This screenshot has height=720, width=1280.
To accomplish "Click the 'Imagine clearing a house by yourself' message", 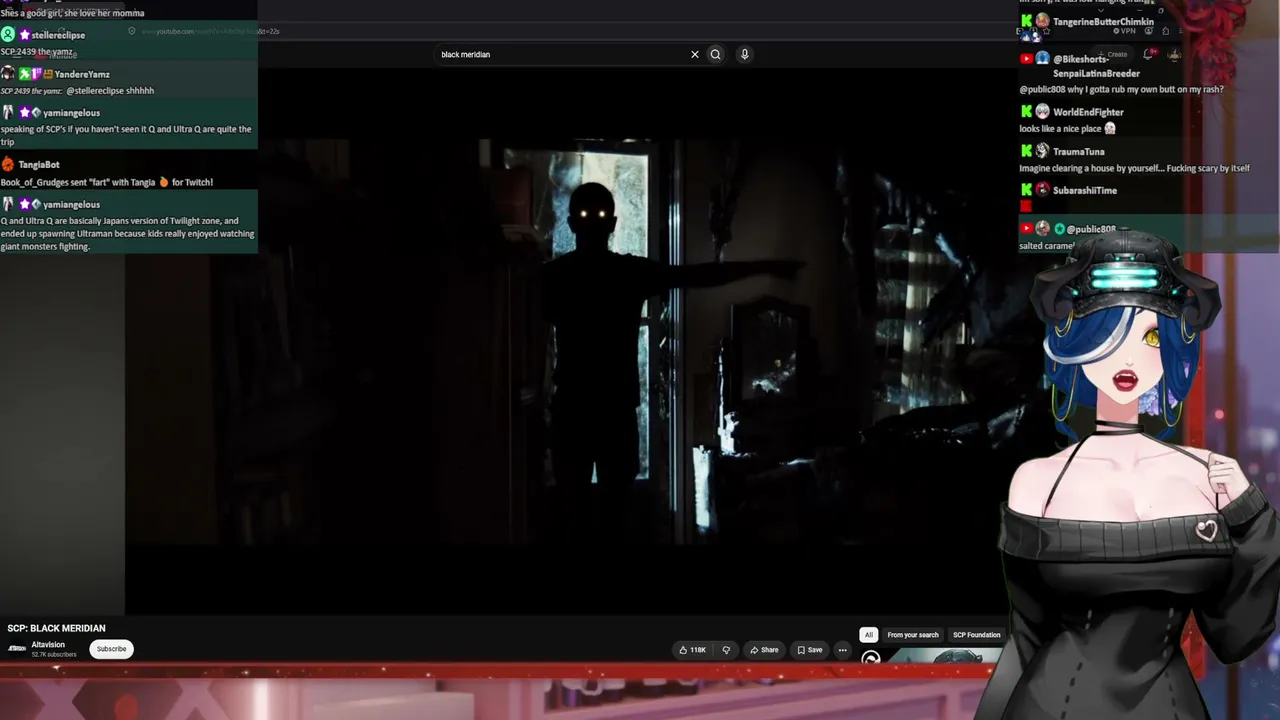I will coord(1134,168).
